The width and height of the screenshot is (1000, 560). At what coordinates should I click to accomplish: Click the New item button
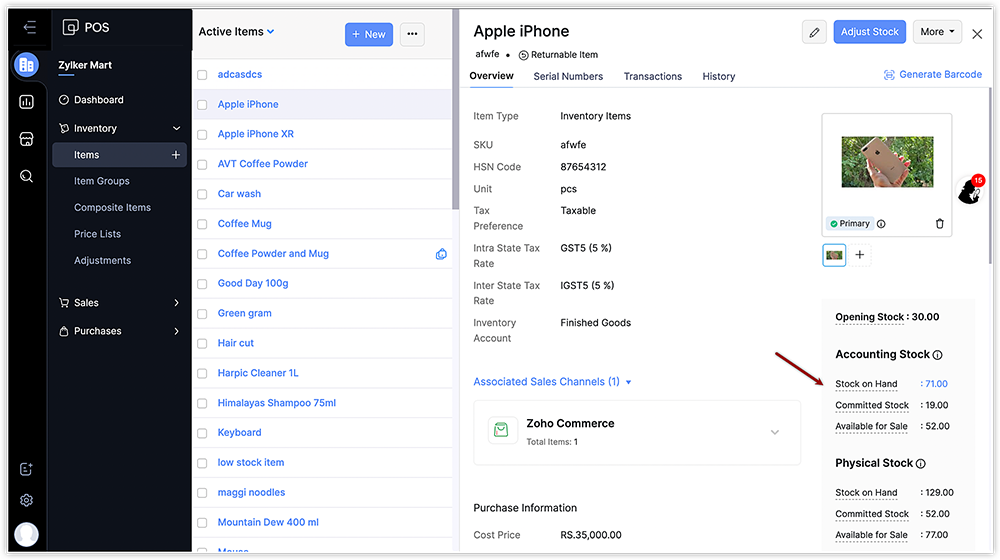(369, 34)
